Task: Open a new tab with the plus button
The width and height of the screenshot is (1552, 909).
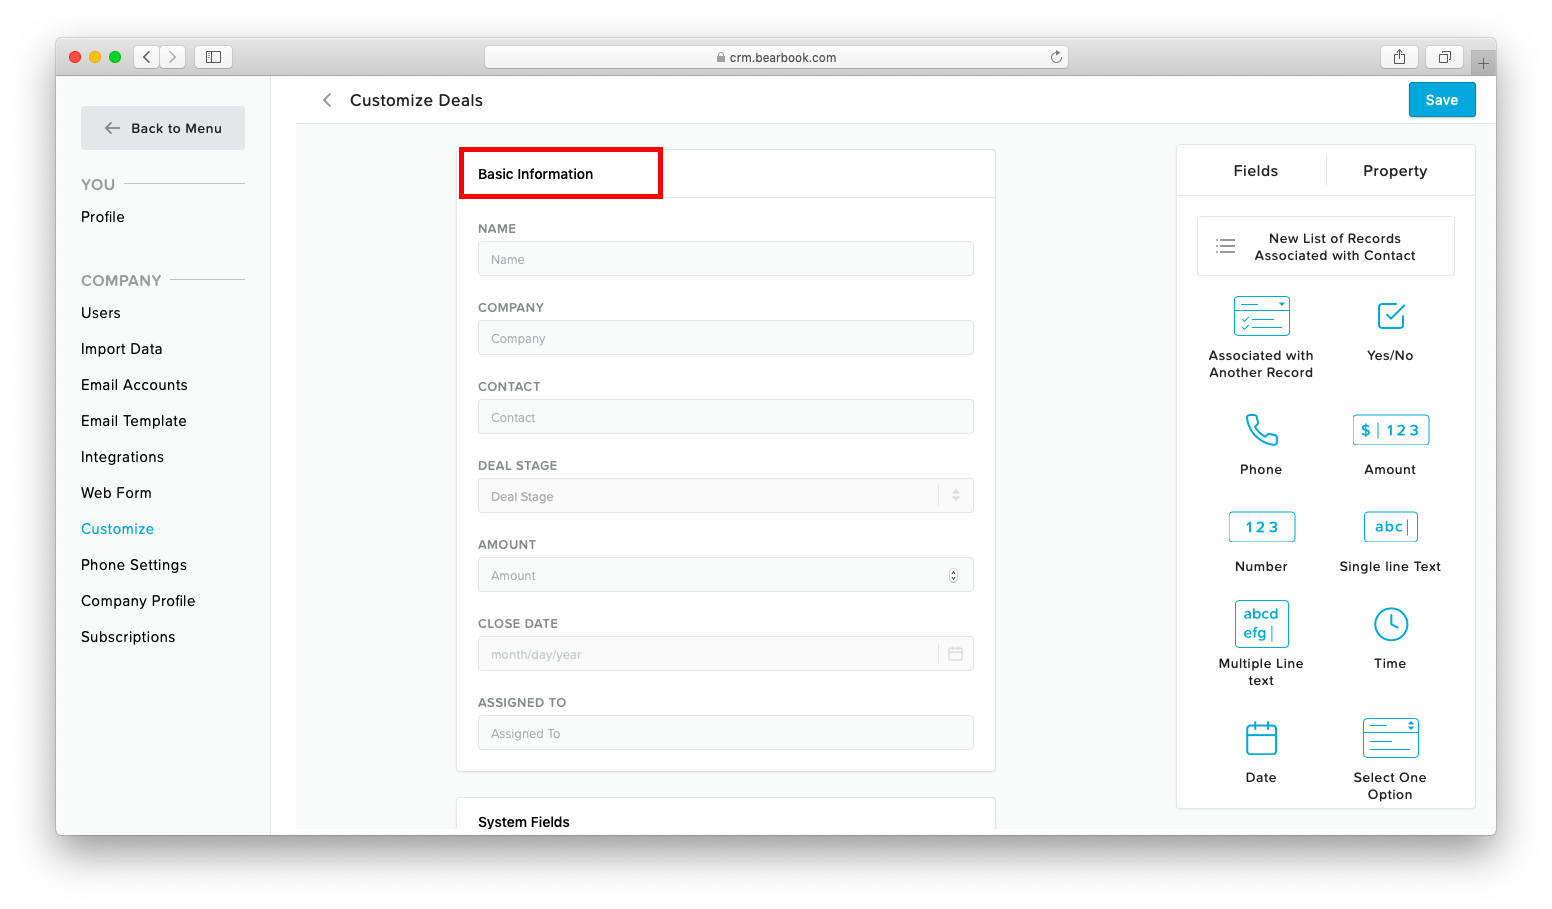Action: click(x=1483, y=63)
